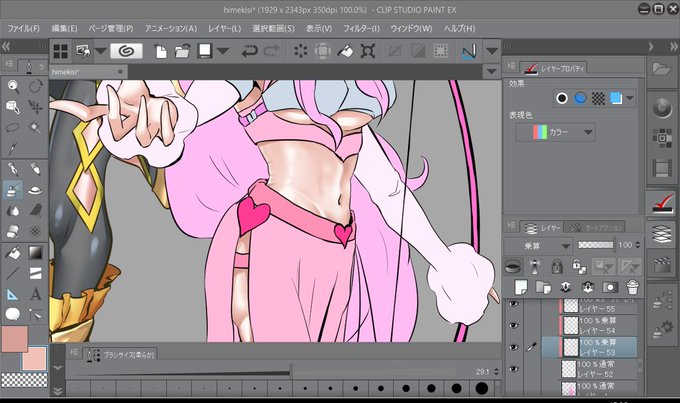Screen dimensions: 680x403
Task: Delete the selected layer with trash icon
Action: coord(633,287)
